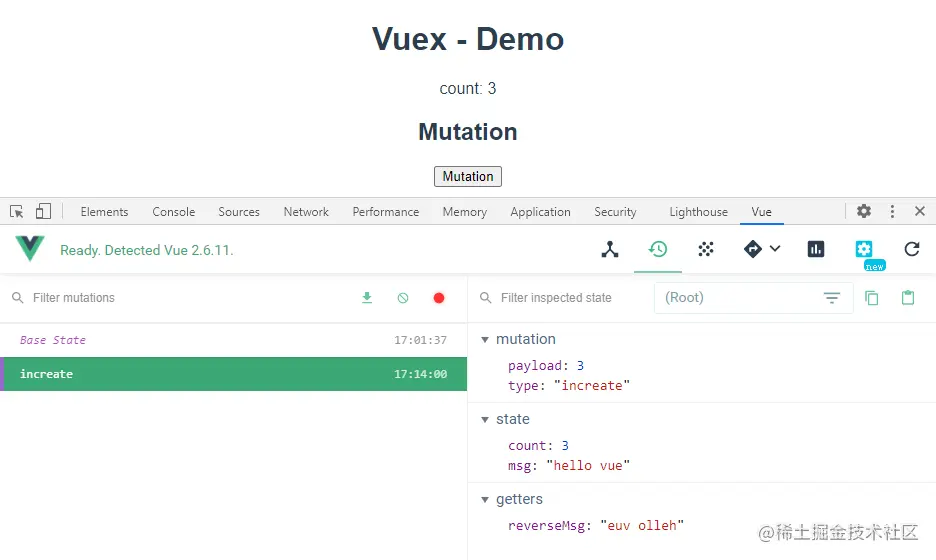Switch to the Console tab
The image size is (936, 560).
[174, 212]
